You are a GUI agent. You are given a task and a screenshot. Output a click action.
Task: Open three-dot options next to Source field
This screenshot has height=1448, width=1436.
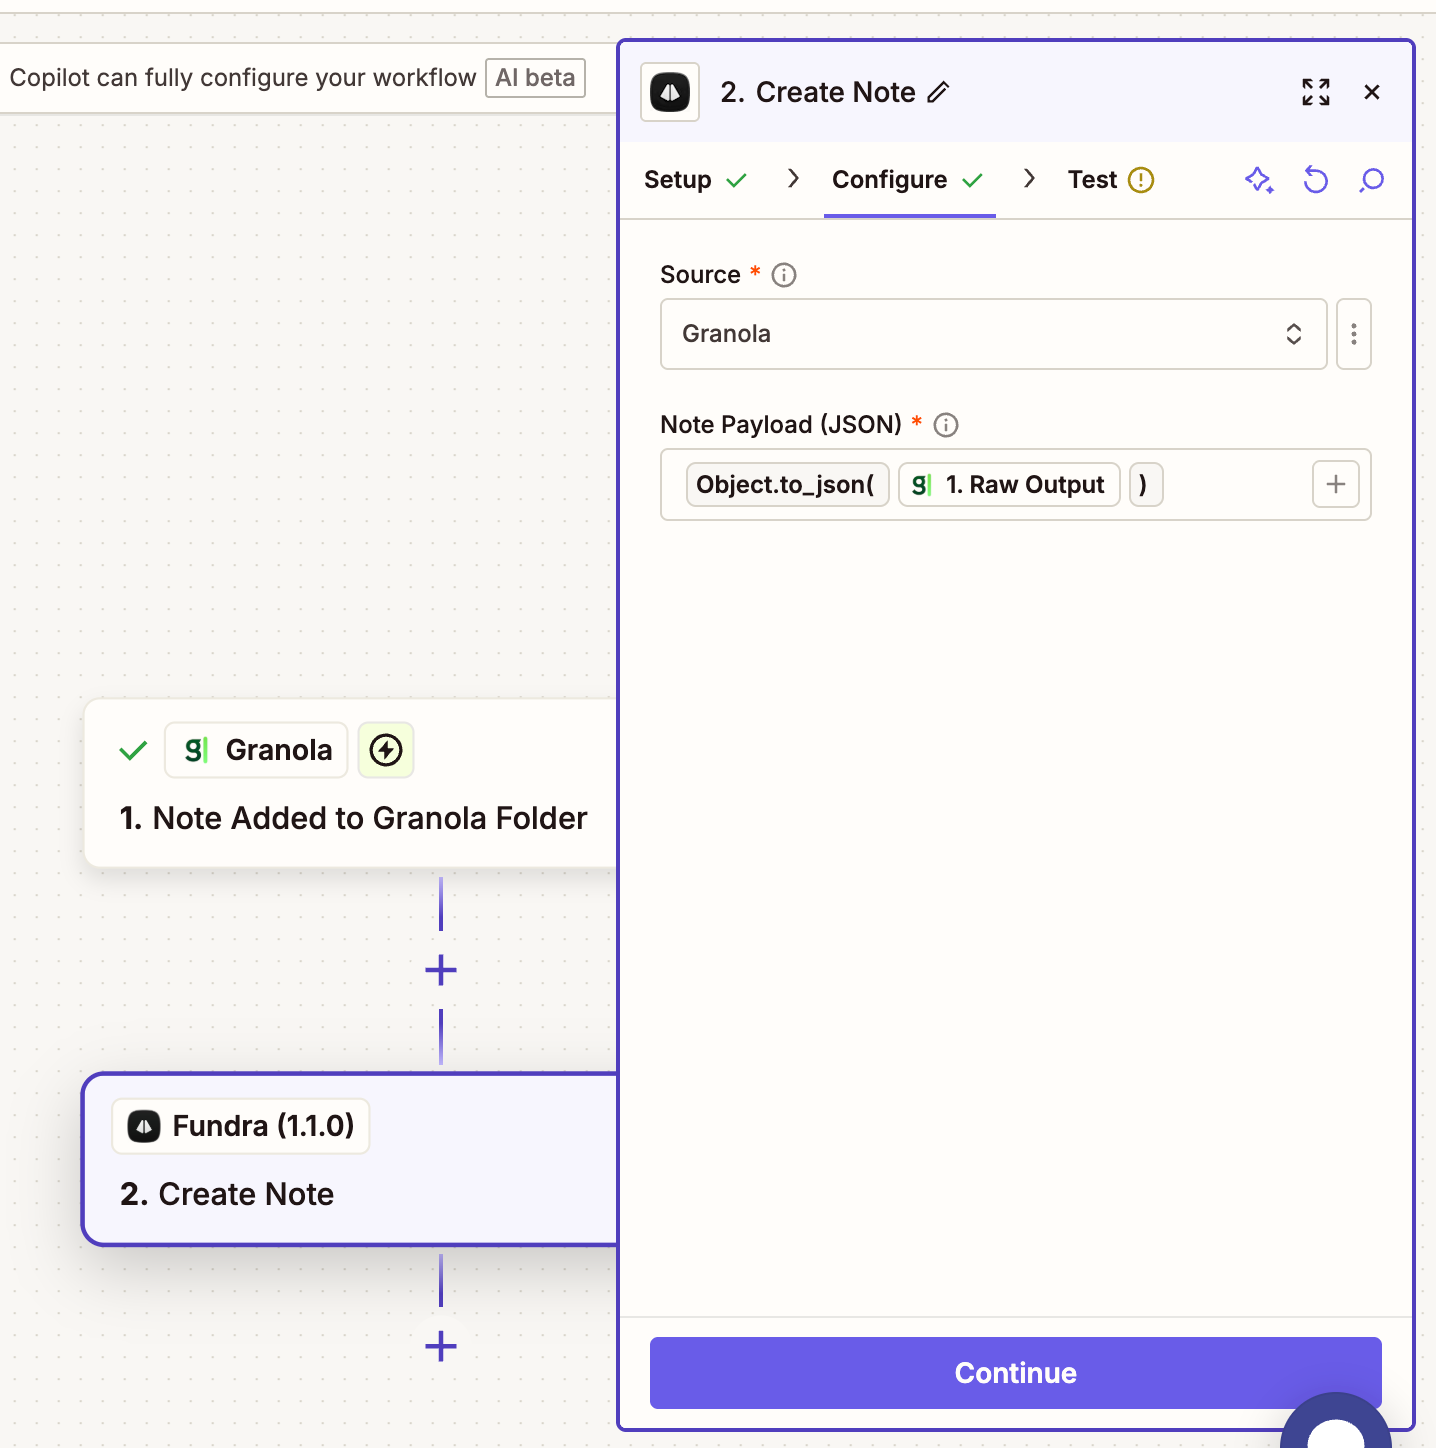[1354, 334]
